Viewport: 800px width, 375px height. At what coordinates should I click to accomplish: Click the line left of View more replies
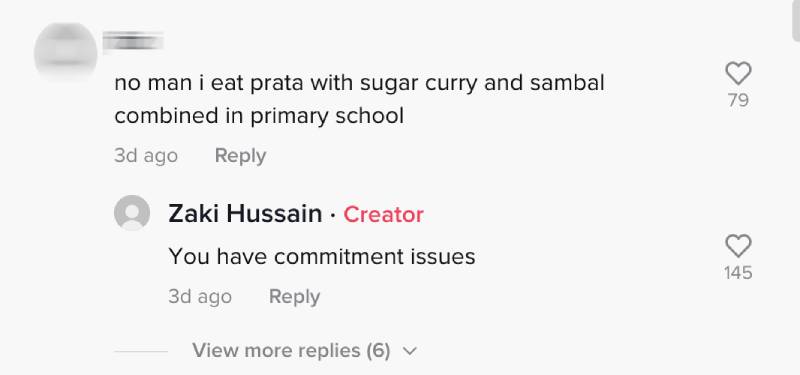(x=141, y=351)
